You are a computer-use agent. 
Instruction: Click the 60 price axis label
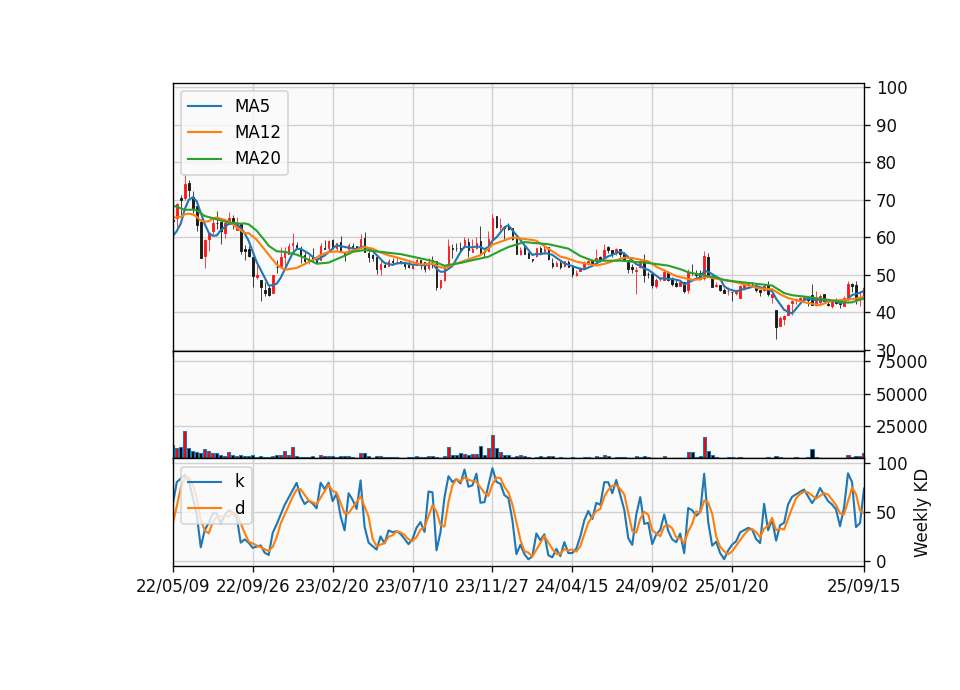[x=887, y=238]
